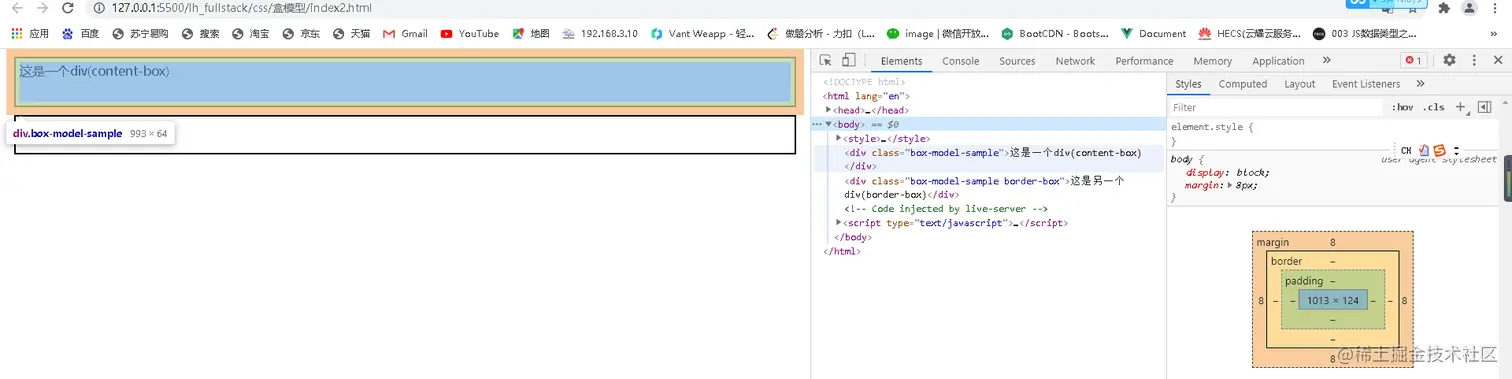Open the 192.168.3.10 bookmark
This screenshot has width=1512, height=379.
pos(600,33)
